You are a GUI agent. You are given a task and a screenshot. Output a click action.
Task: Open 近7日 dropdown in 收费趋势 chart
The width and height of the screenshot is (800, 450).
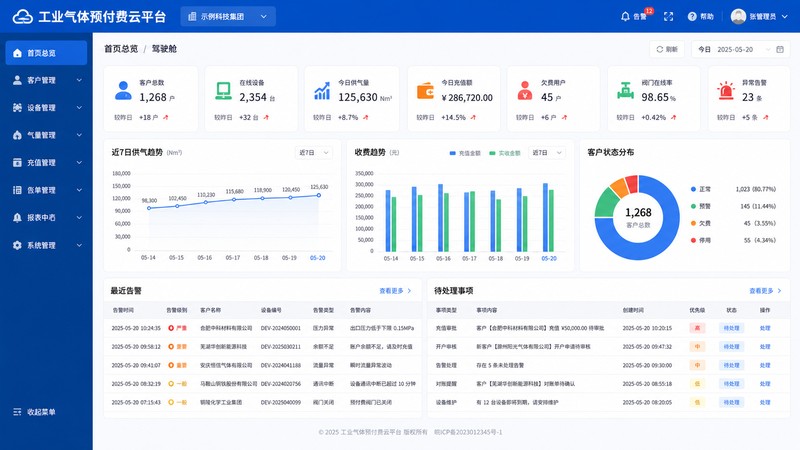pos(546,153)
